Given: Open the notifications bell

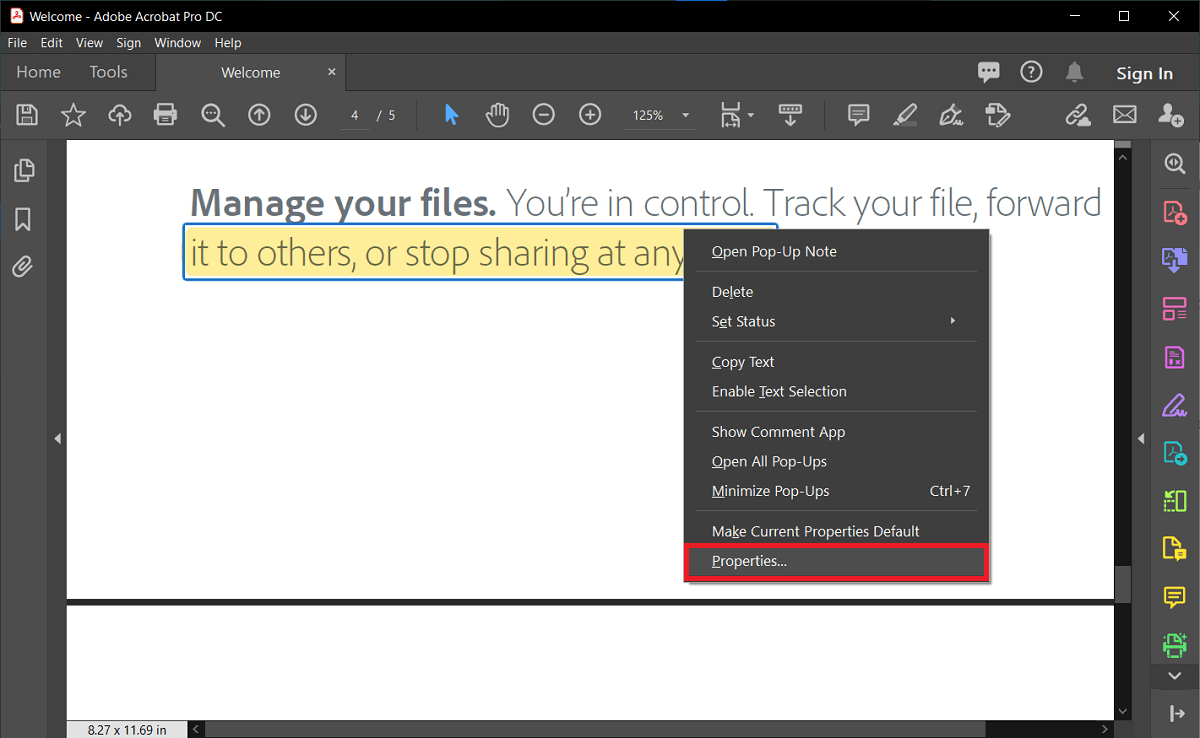Looking at the screenshot, I should click(1074, 72).
